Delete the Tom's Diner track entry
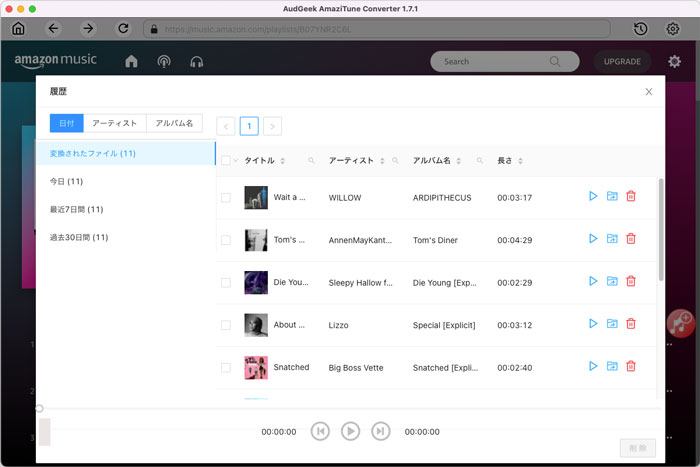Image resolution: width=700 pixels, height=467 pixels. click(631, 238)
